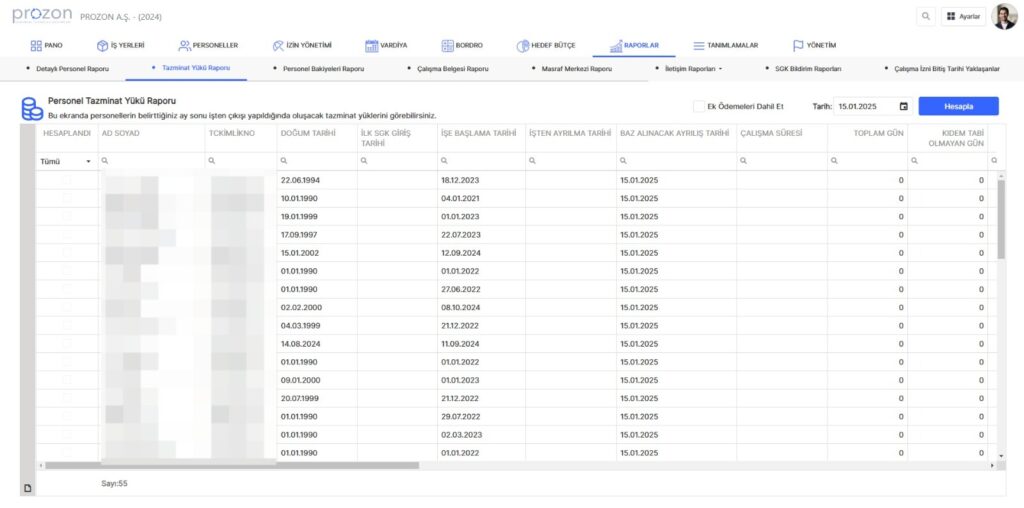Open the Tümü filter dropdown

[66, 161]
